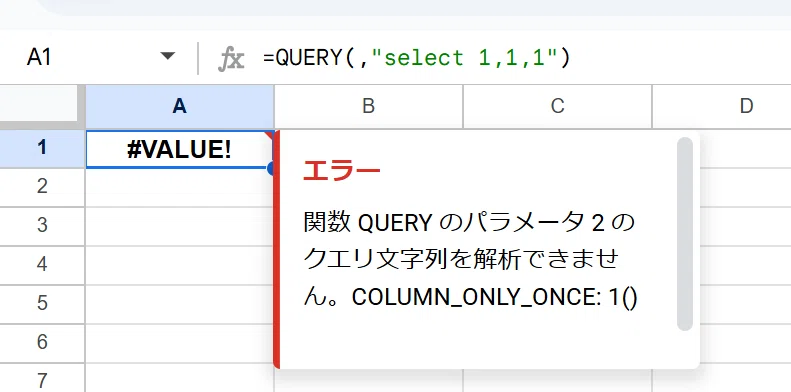
Task: Click cell D2
Action: coord(746,187)
